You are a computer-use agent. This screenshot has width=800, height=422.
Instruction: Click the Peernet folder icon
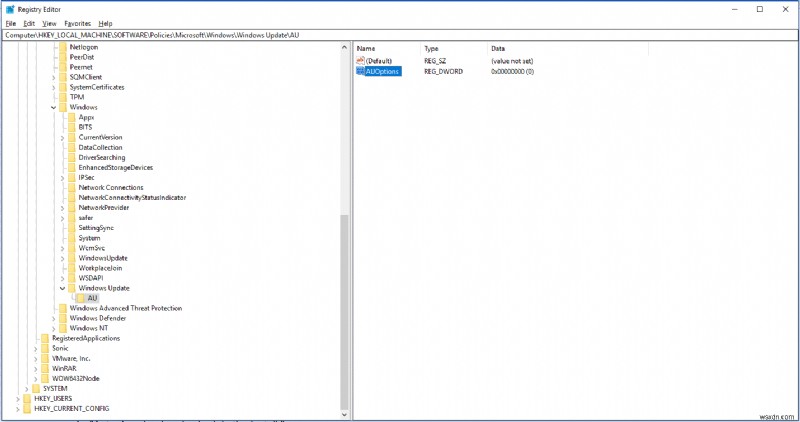click(x=63, y=67)
